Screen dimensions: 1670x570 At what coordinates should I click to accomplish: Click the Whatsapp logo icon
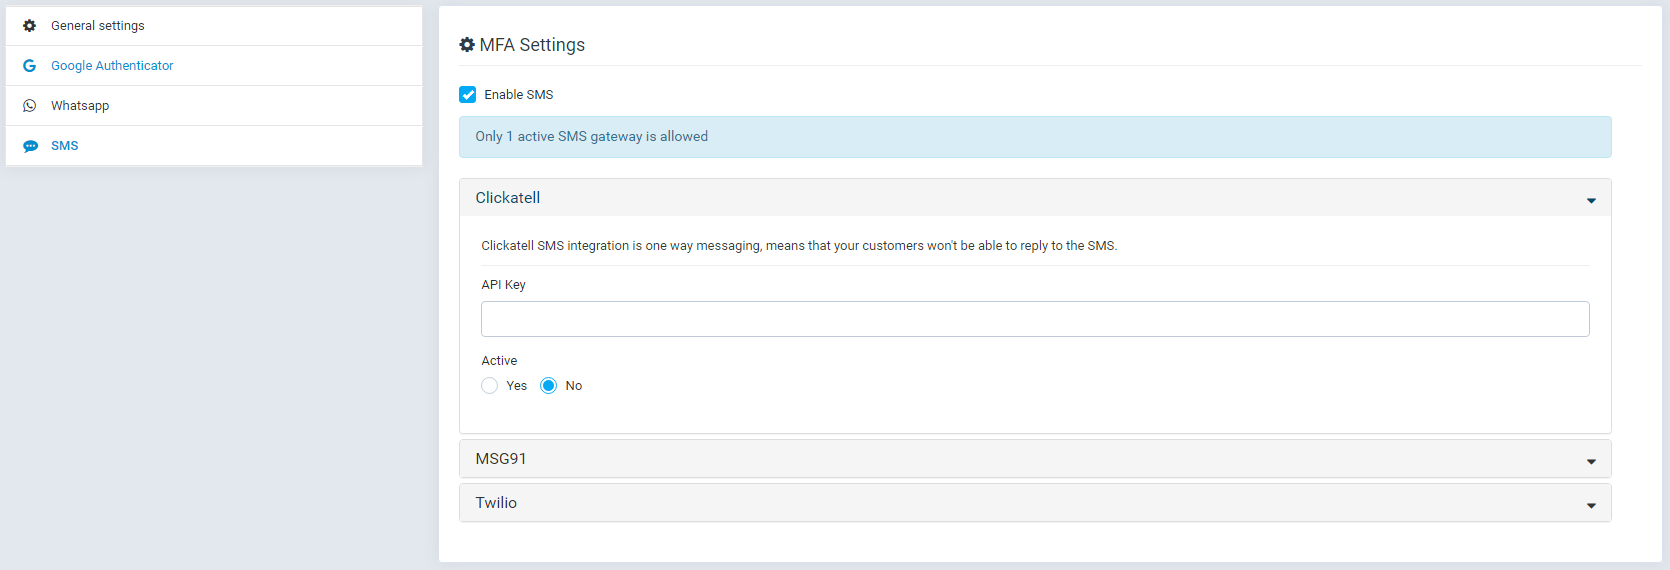click(x=30, y=106)
